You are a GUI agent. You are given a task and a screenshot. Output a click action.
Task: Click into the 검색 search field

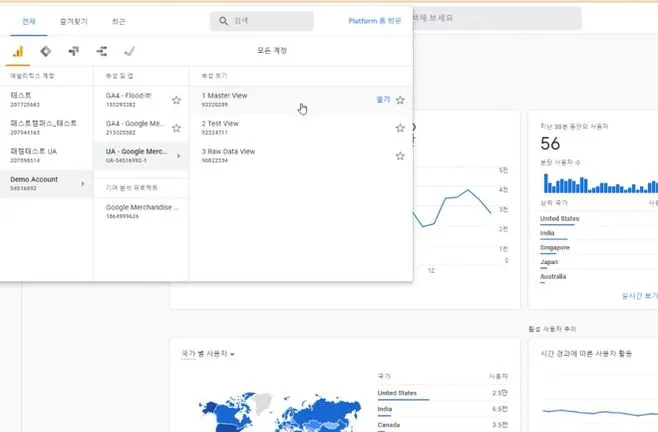[x=261, y=21]
